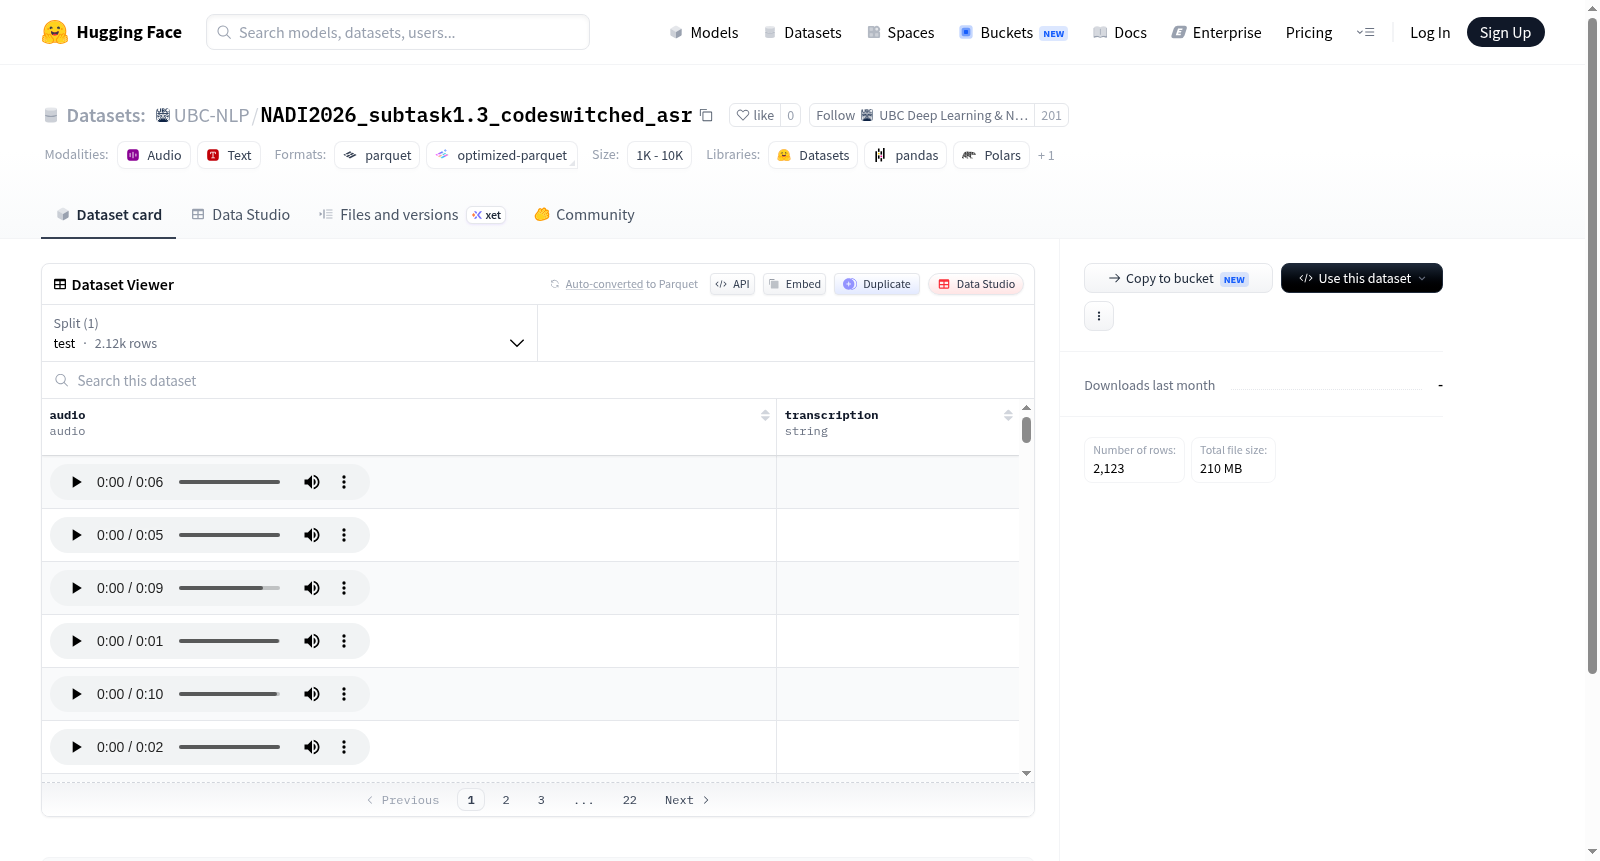Open the Auto-converted to Parquet link
The image size is (1600, 861).
[631, 284]
